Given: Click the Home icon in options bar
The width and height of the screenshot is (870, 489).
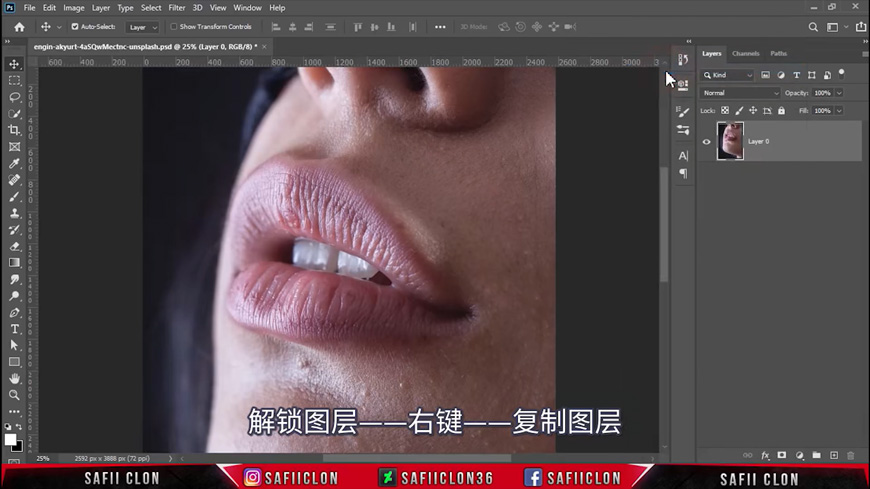Looking at the screenshot, I should pos(19,27).
